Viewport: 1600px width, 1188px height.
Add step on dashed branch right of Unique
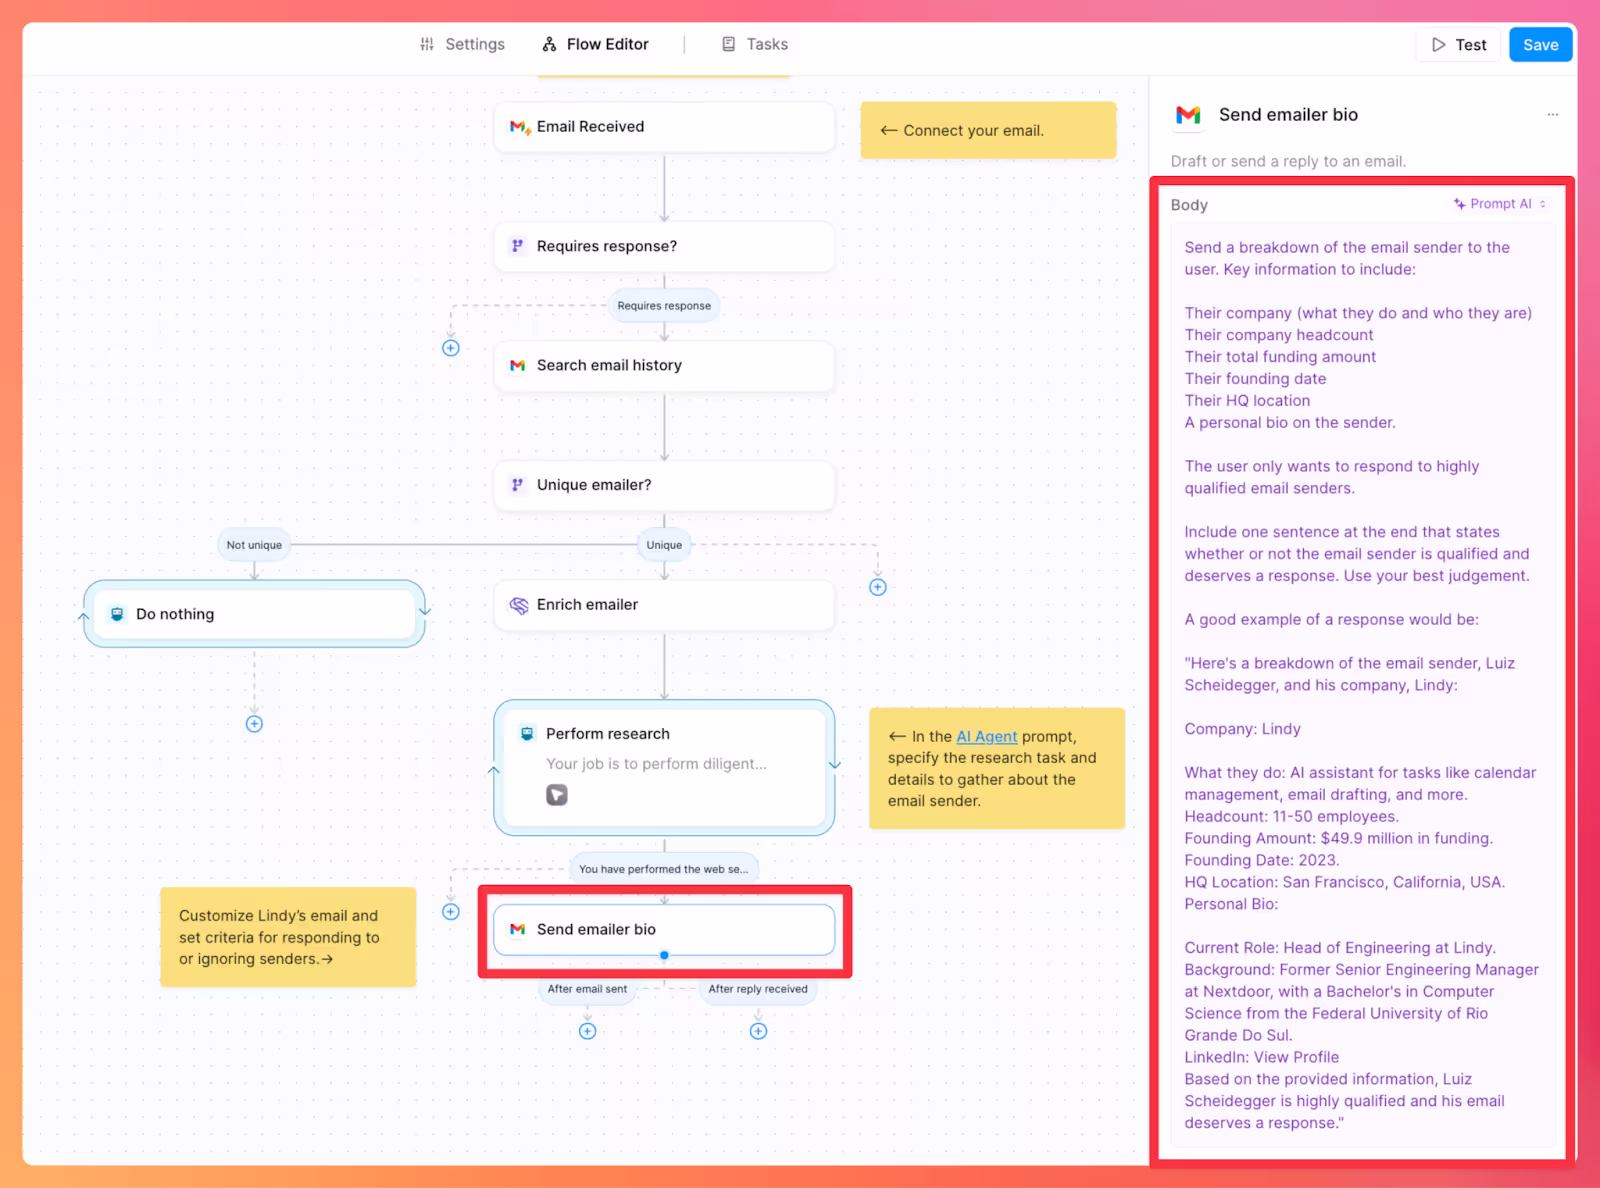[878, 587]
